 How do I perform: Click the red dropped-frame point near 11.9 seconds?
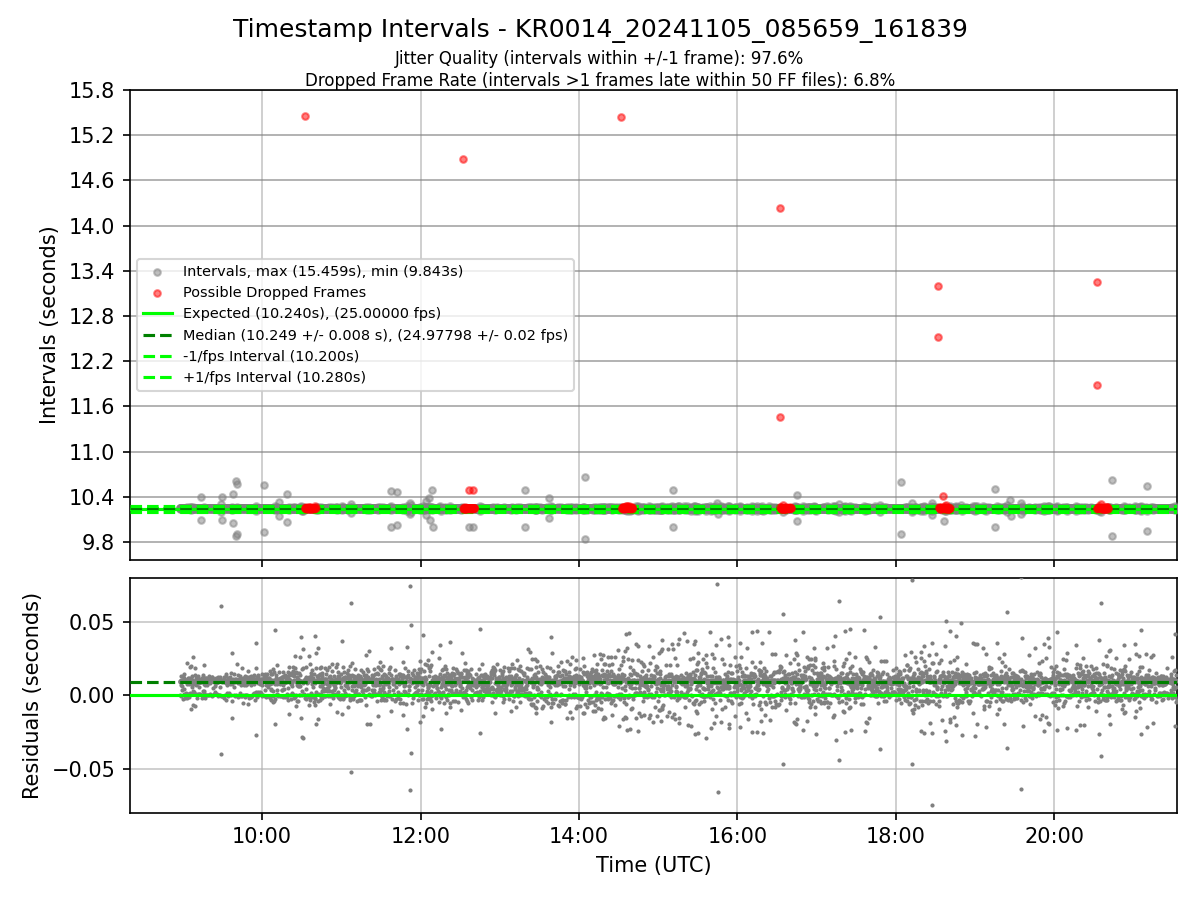click(x=1097, y=385)
